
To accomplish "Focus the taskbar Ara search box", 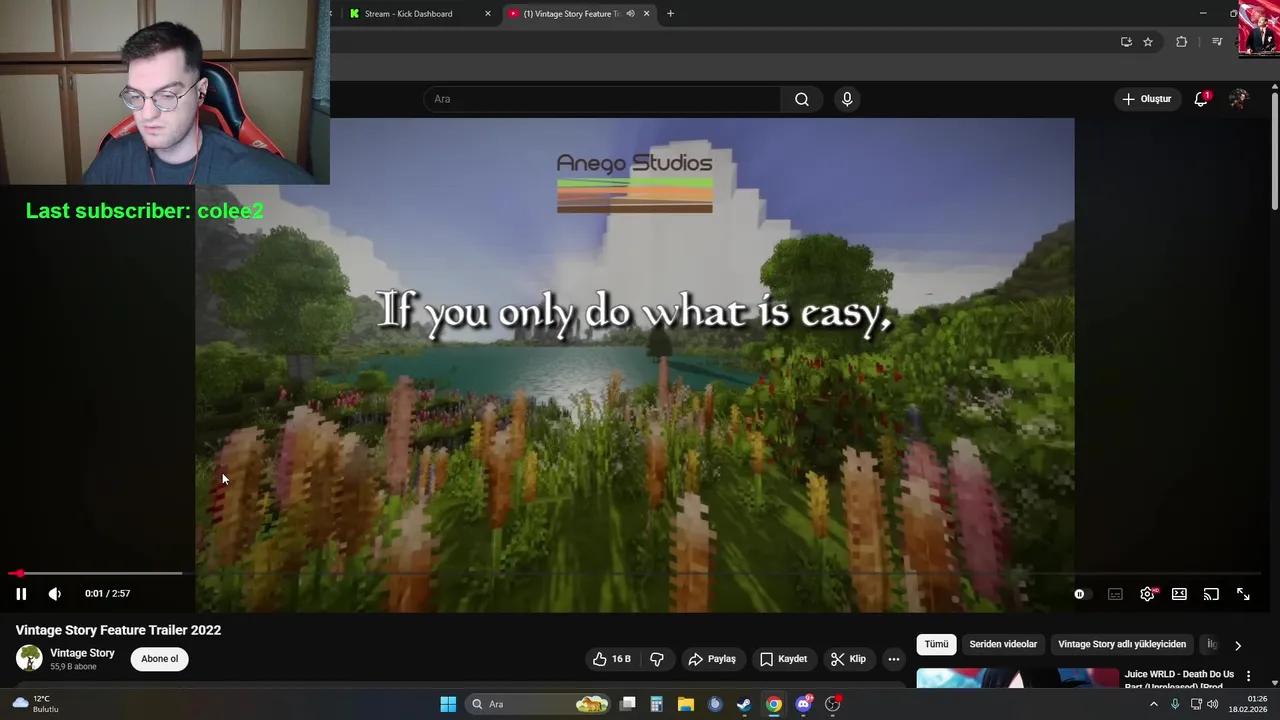I will 540,704.
